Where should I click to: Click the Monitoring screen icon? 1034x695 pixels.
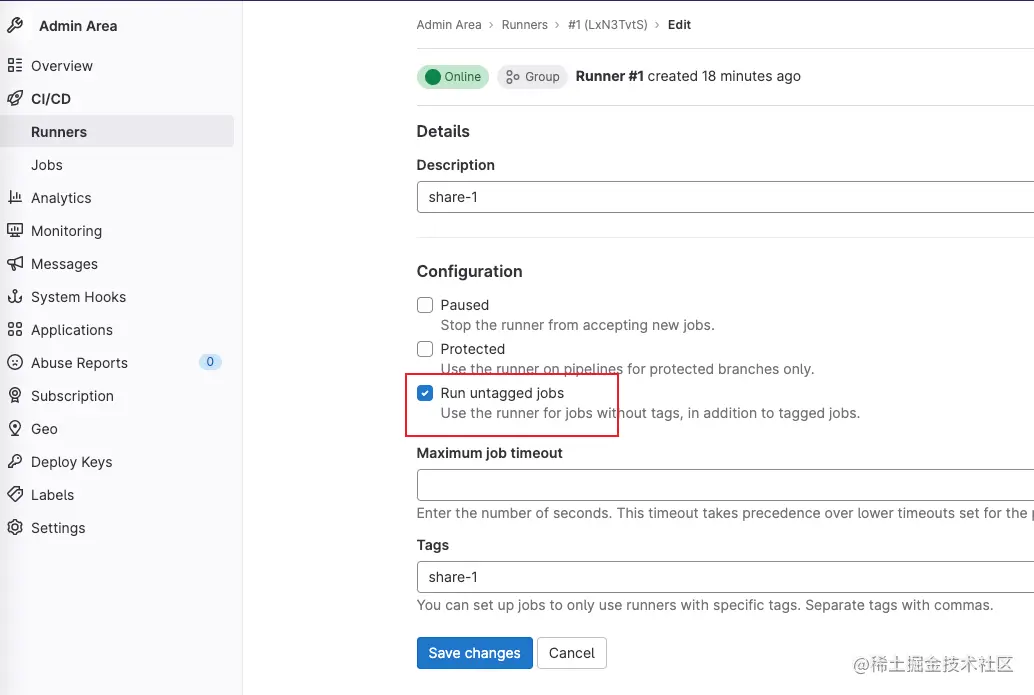click(15, 231)
